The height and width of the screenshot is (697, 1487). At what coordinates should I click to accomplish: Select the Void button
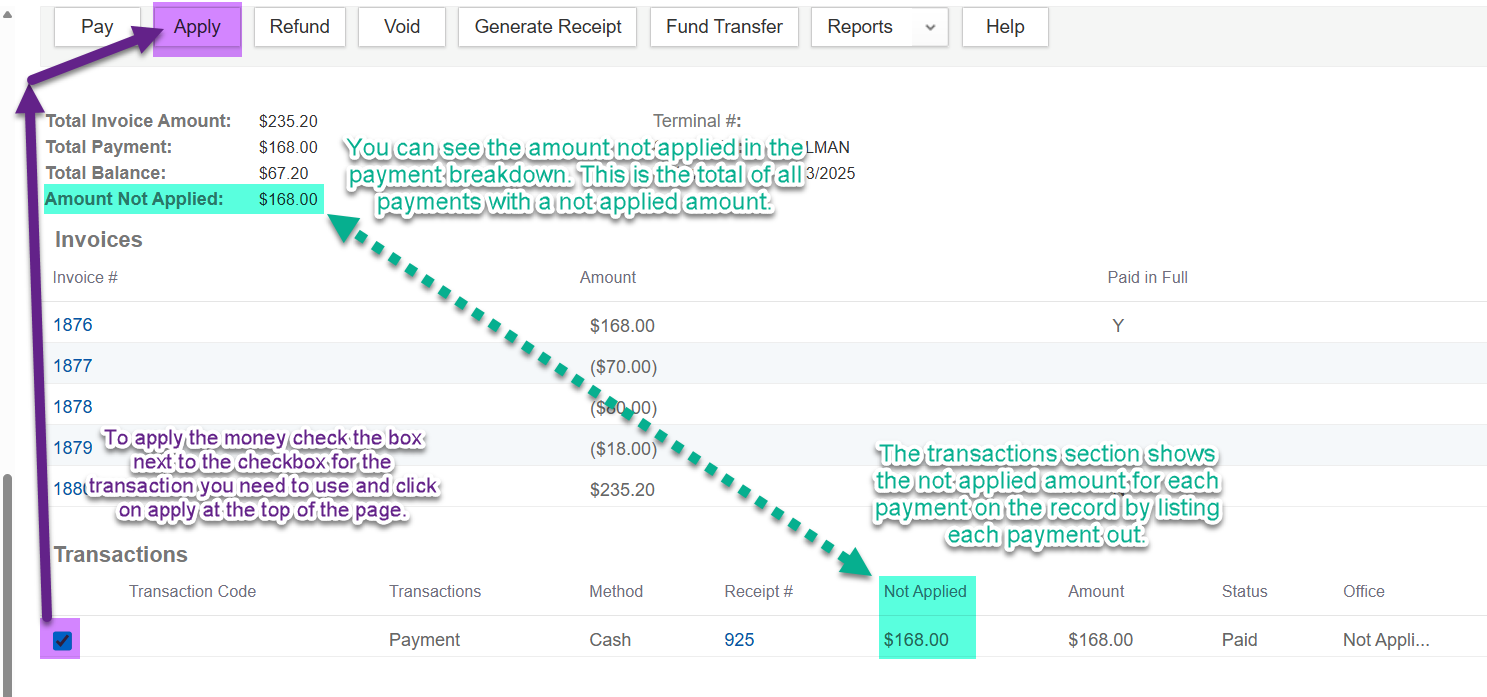point(402,28)
